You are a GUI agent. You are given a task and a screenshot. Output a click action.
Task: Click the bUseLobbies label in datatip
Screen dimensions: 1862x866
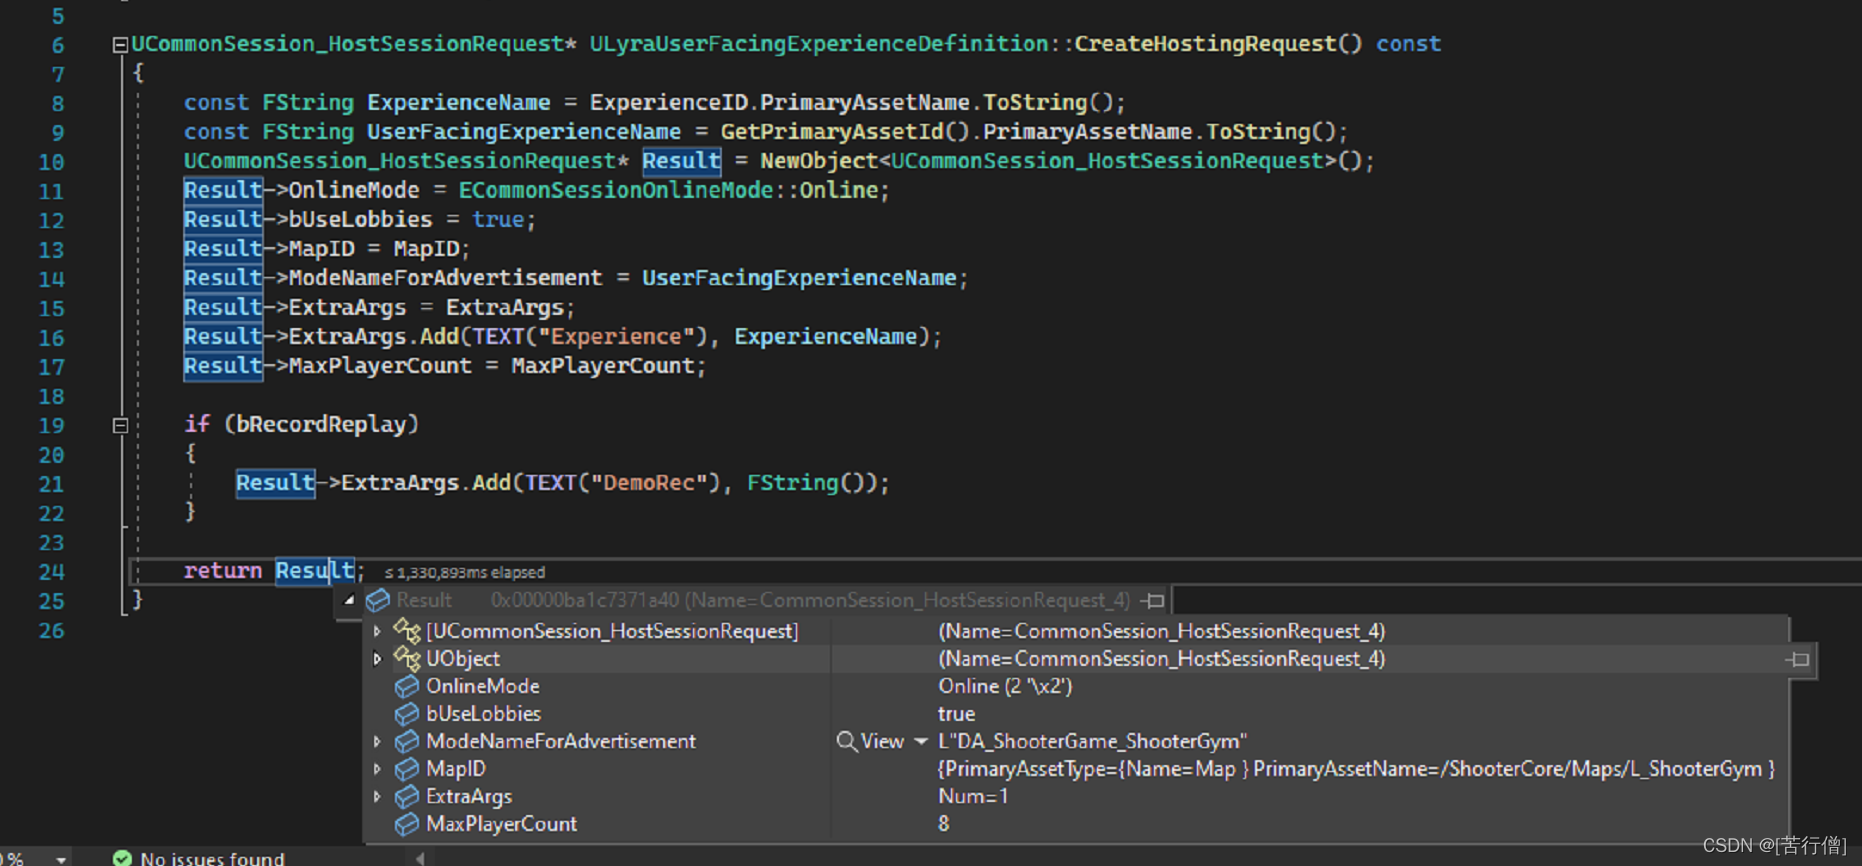[483, 714]
